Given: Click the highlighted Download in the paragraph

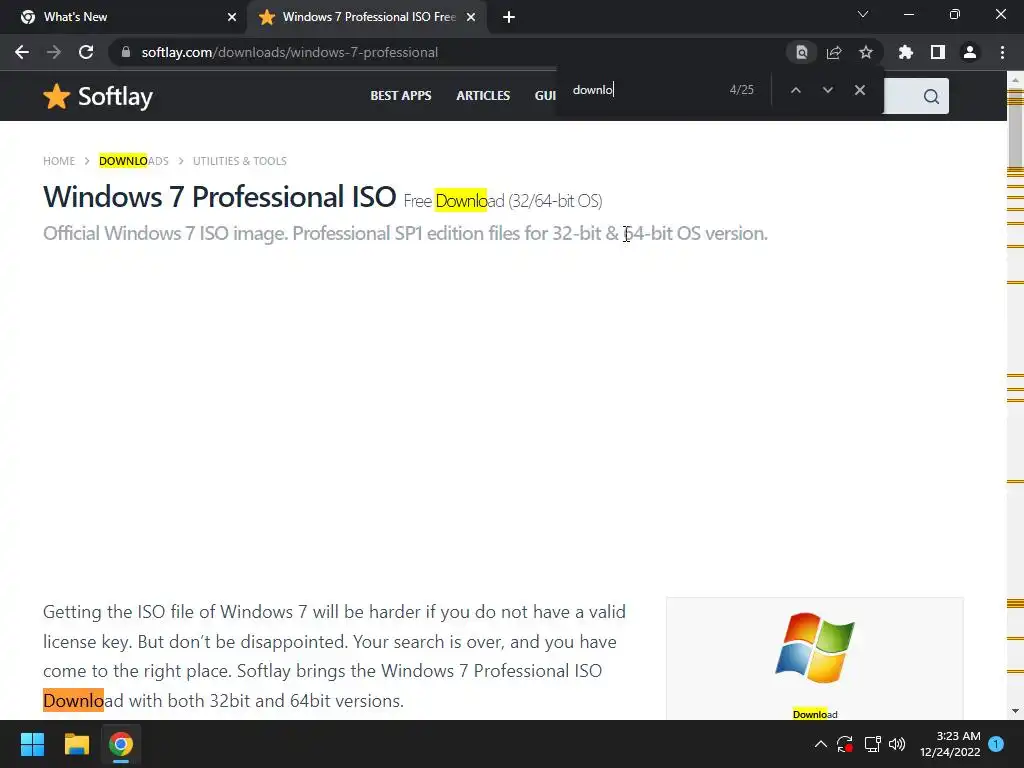Looking at the screenshot, I should coord(73,701).
